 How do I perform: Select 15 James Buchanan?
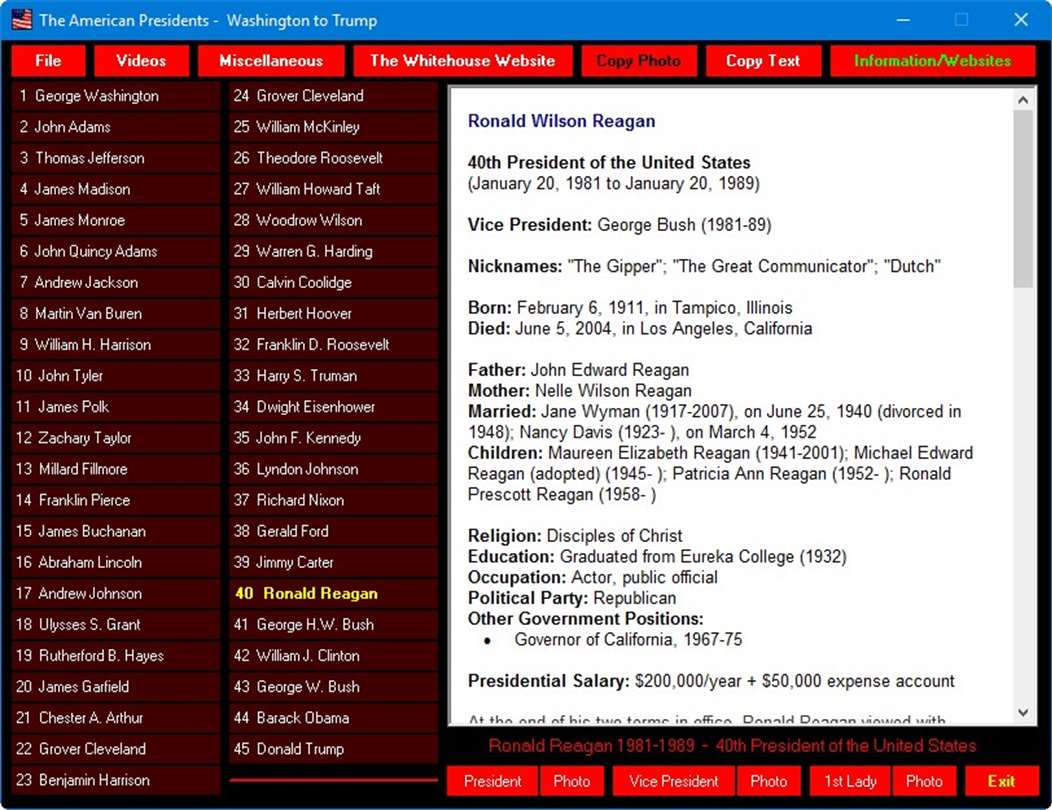tap(116, 531)
